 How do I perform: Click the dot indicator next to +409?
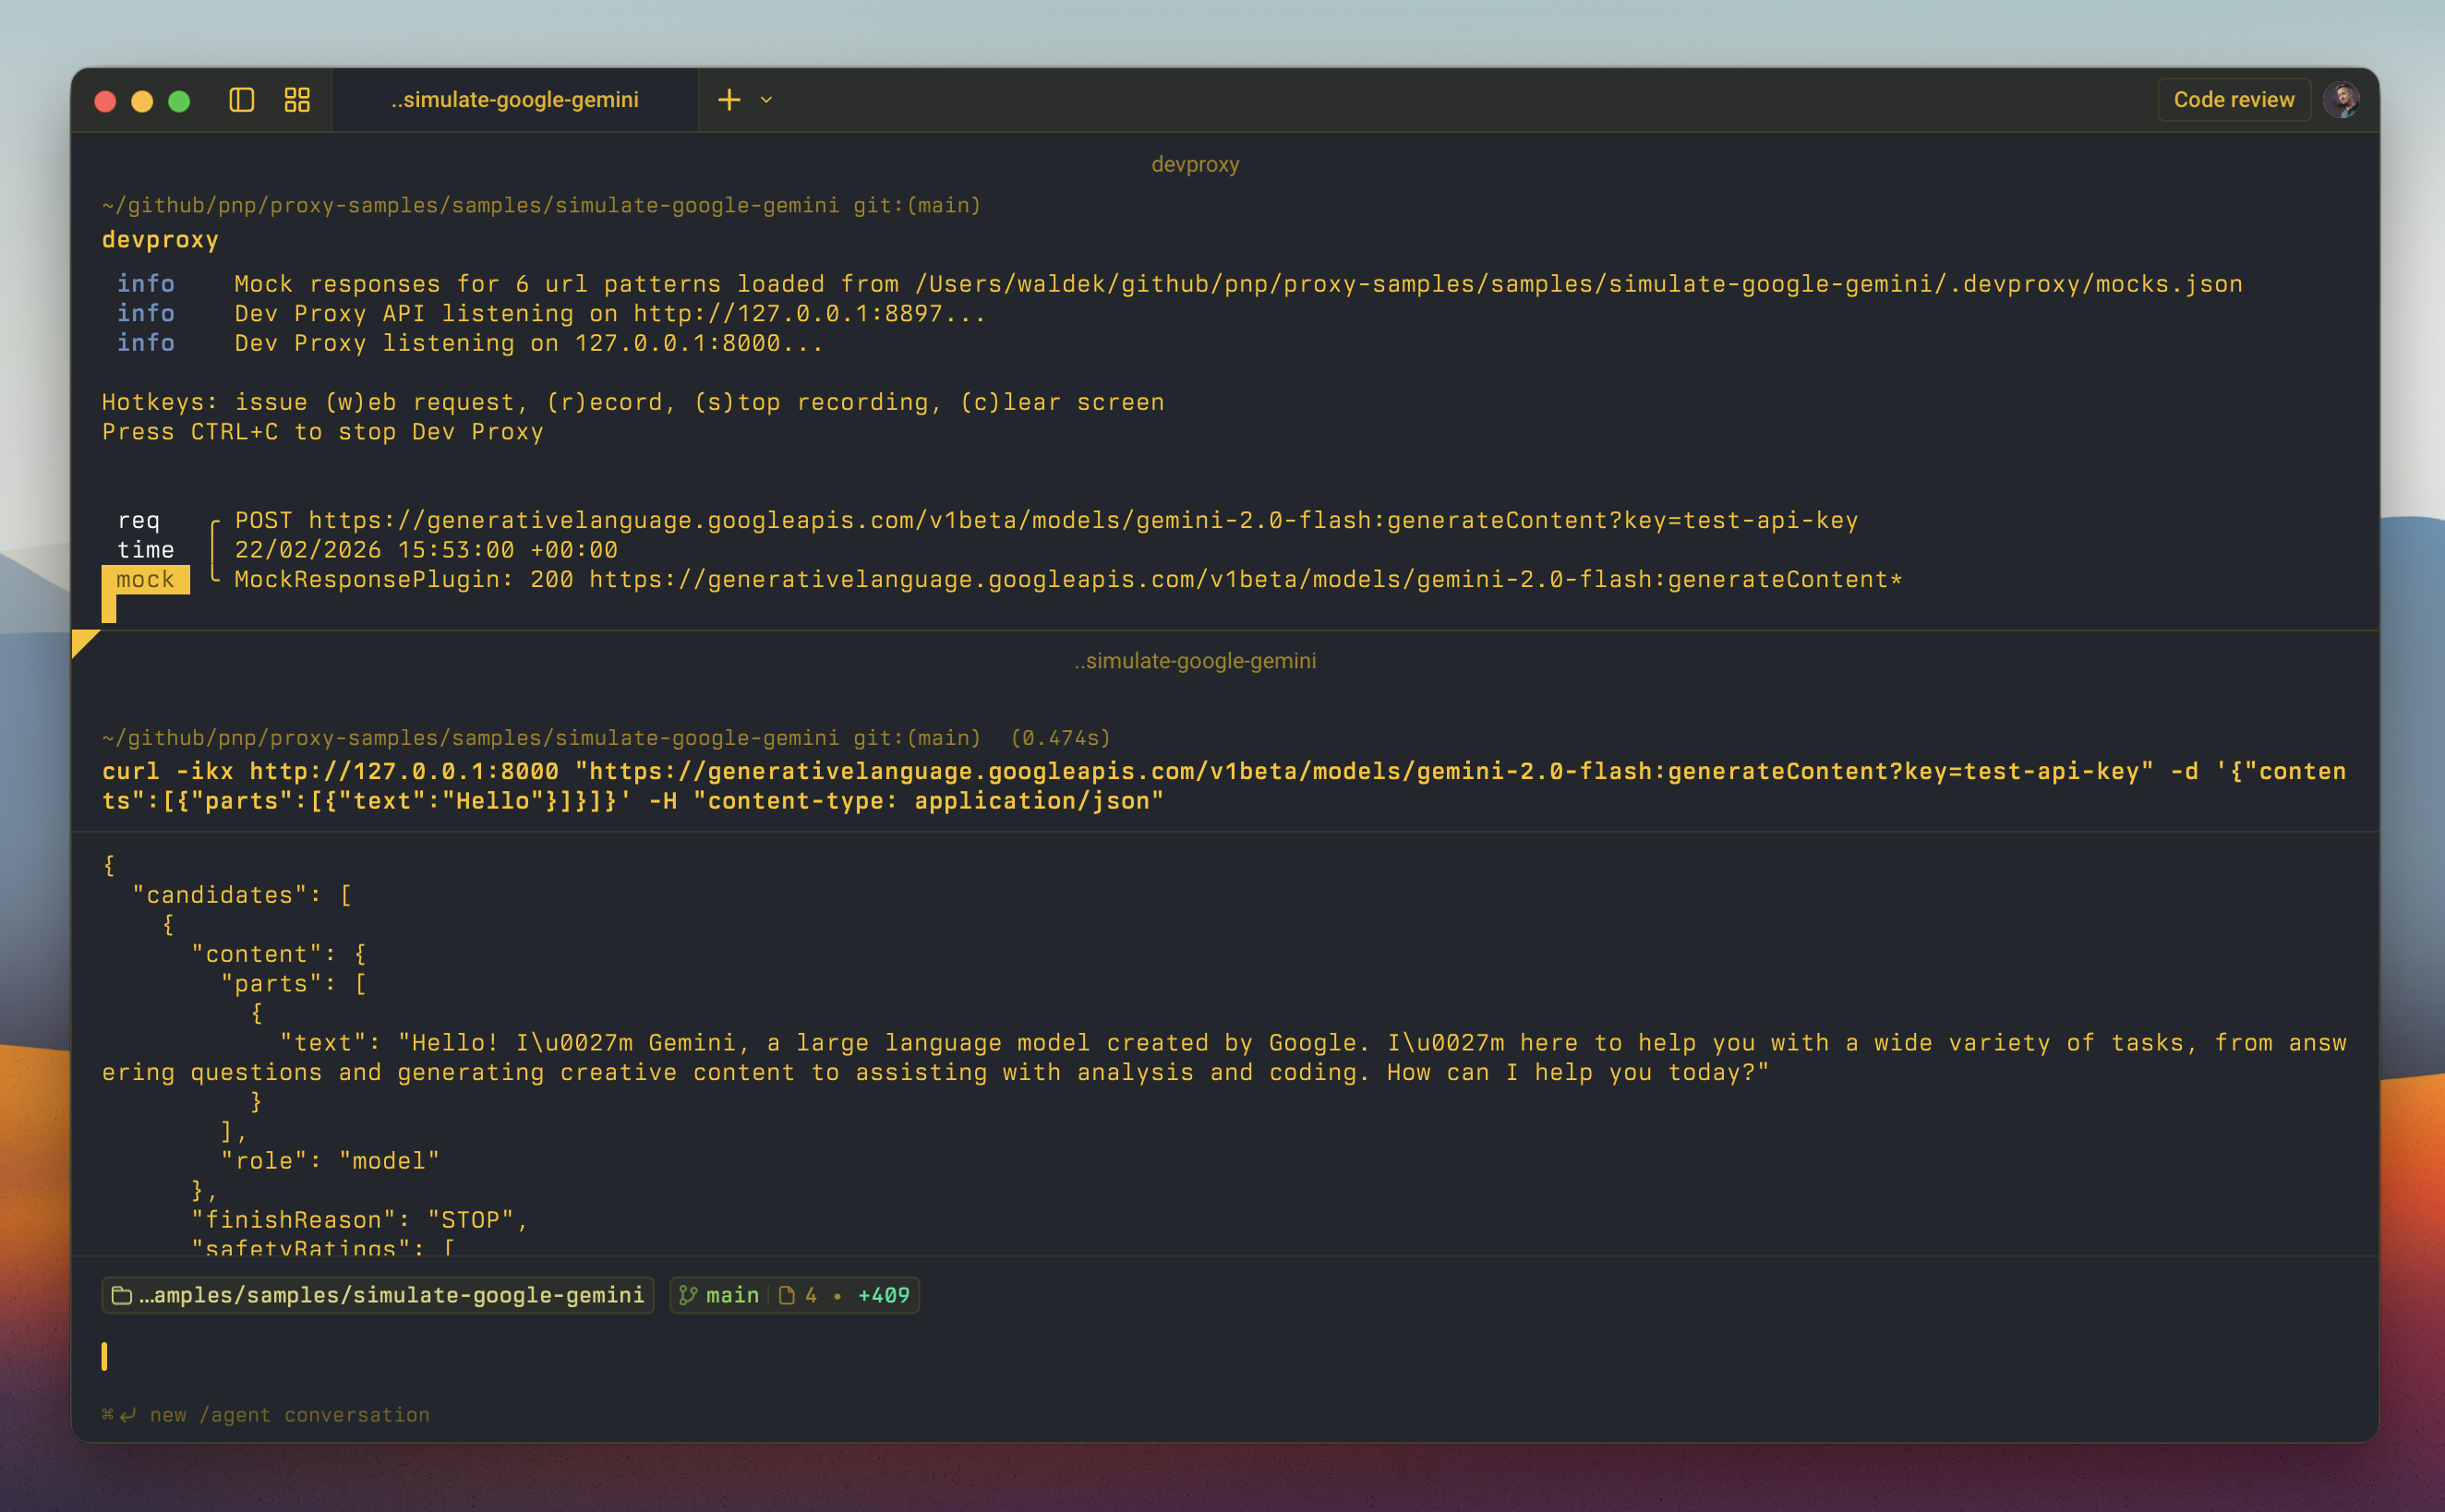tap(838, 1295)
